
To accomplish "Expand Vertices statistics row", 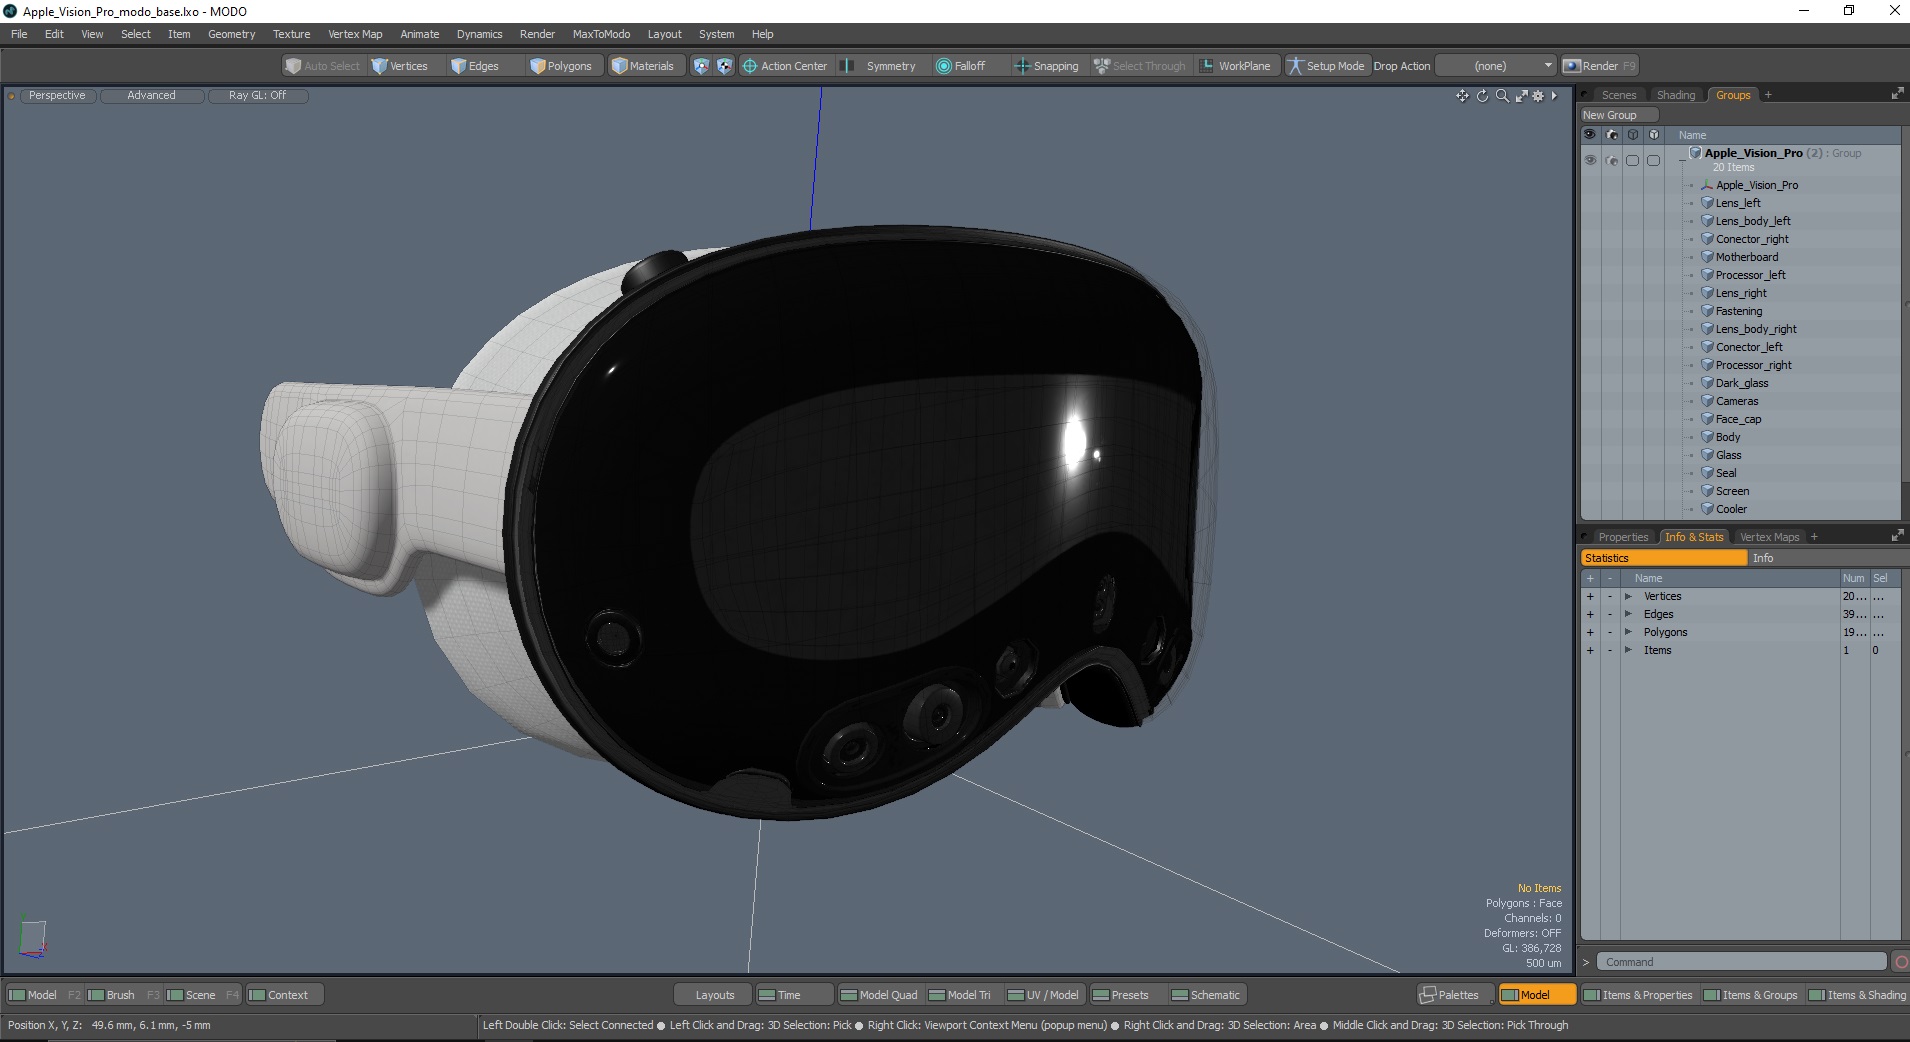I will (x=1628, y=596).
